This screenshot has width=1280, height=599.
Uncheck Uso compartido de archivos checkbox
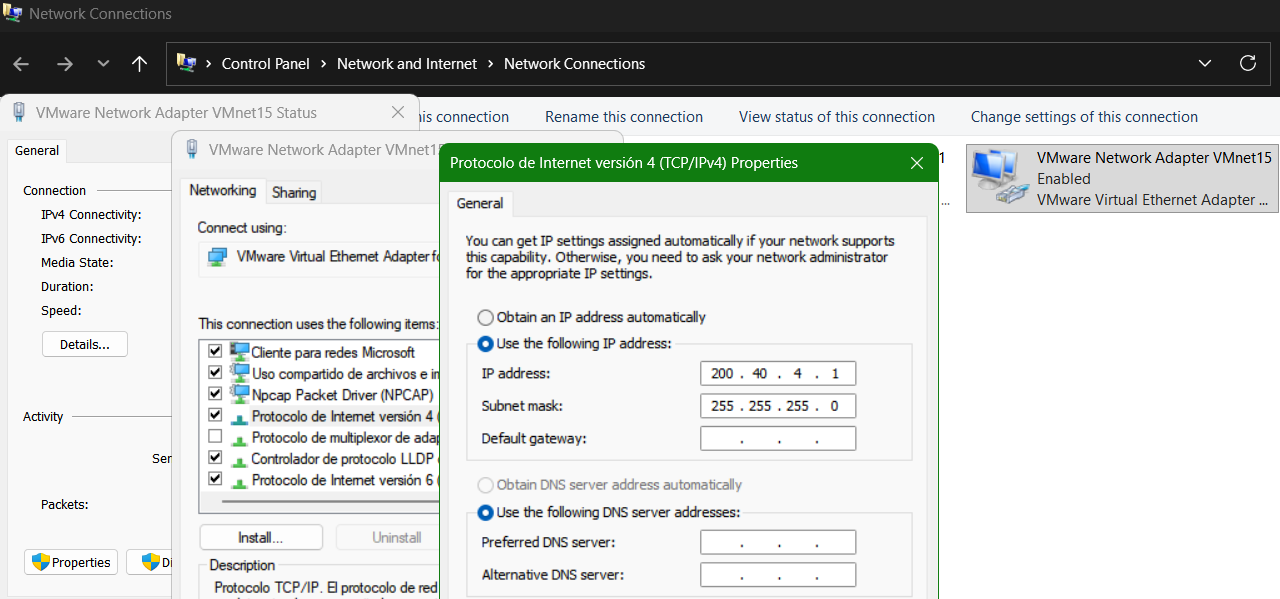point(215,372)
